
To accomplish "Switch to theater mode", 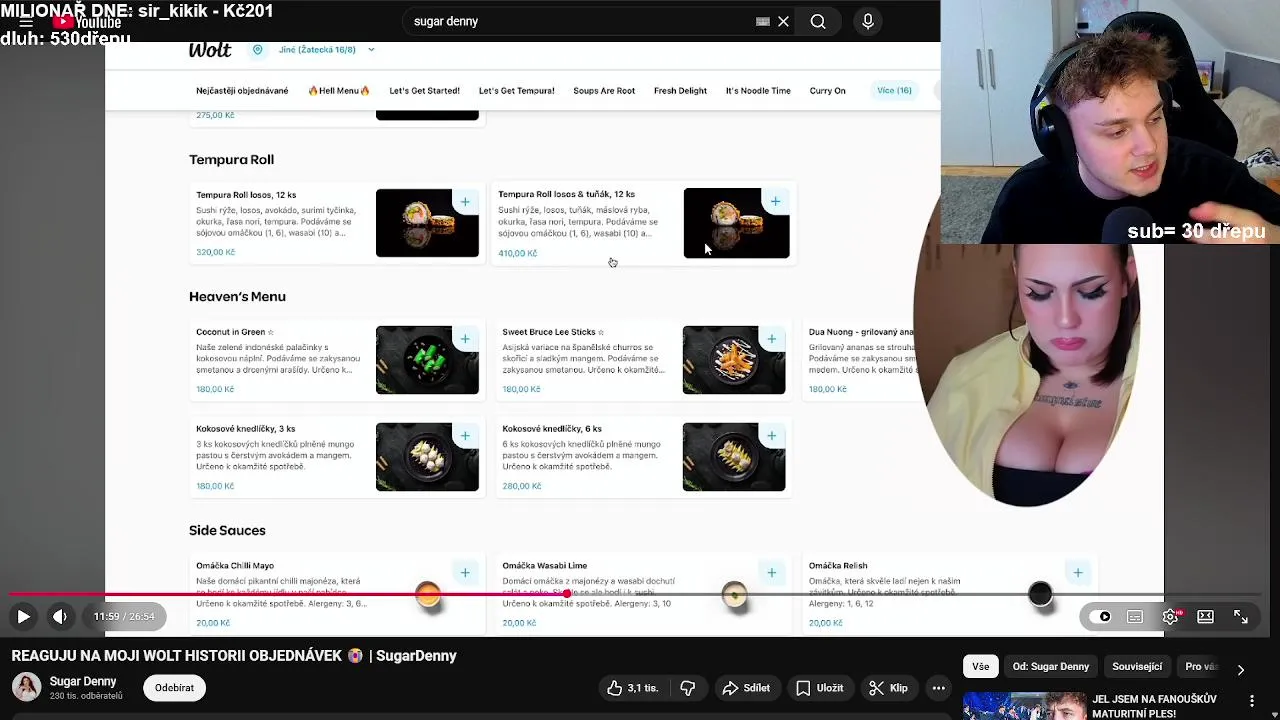I will [x=1205, y=617].
